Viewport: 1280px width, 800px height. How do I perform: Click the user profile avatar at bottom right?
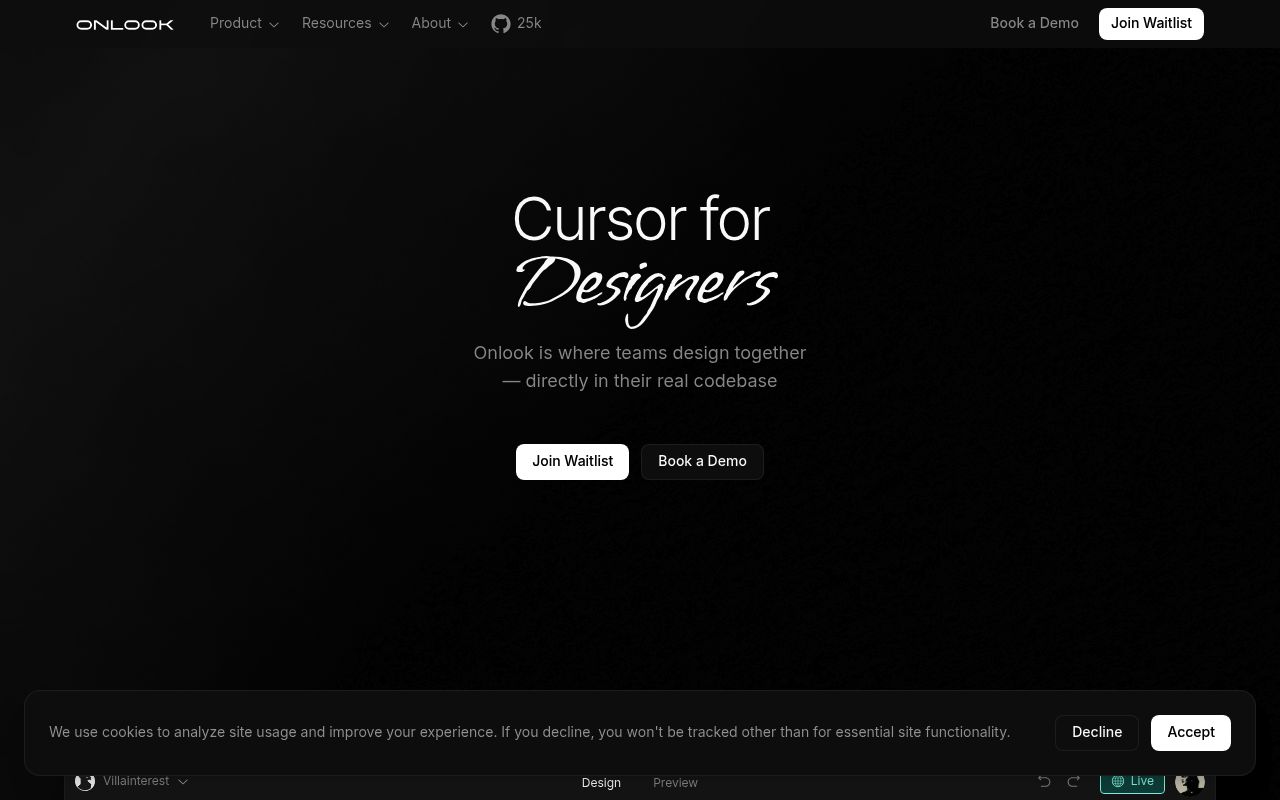[1189, 781]
